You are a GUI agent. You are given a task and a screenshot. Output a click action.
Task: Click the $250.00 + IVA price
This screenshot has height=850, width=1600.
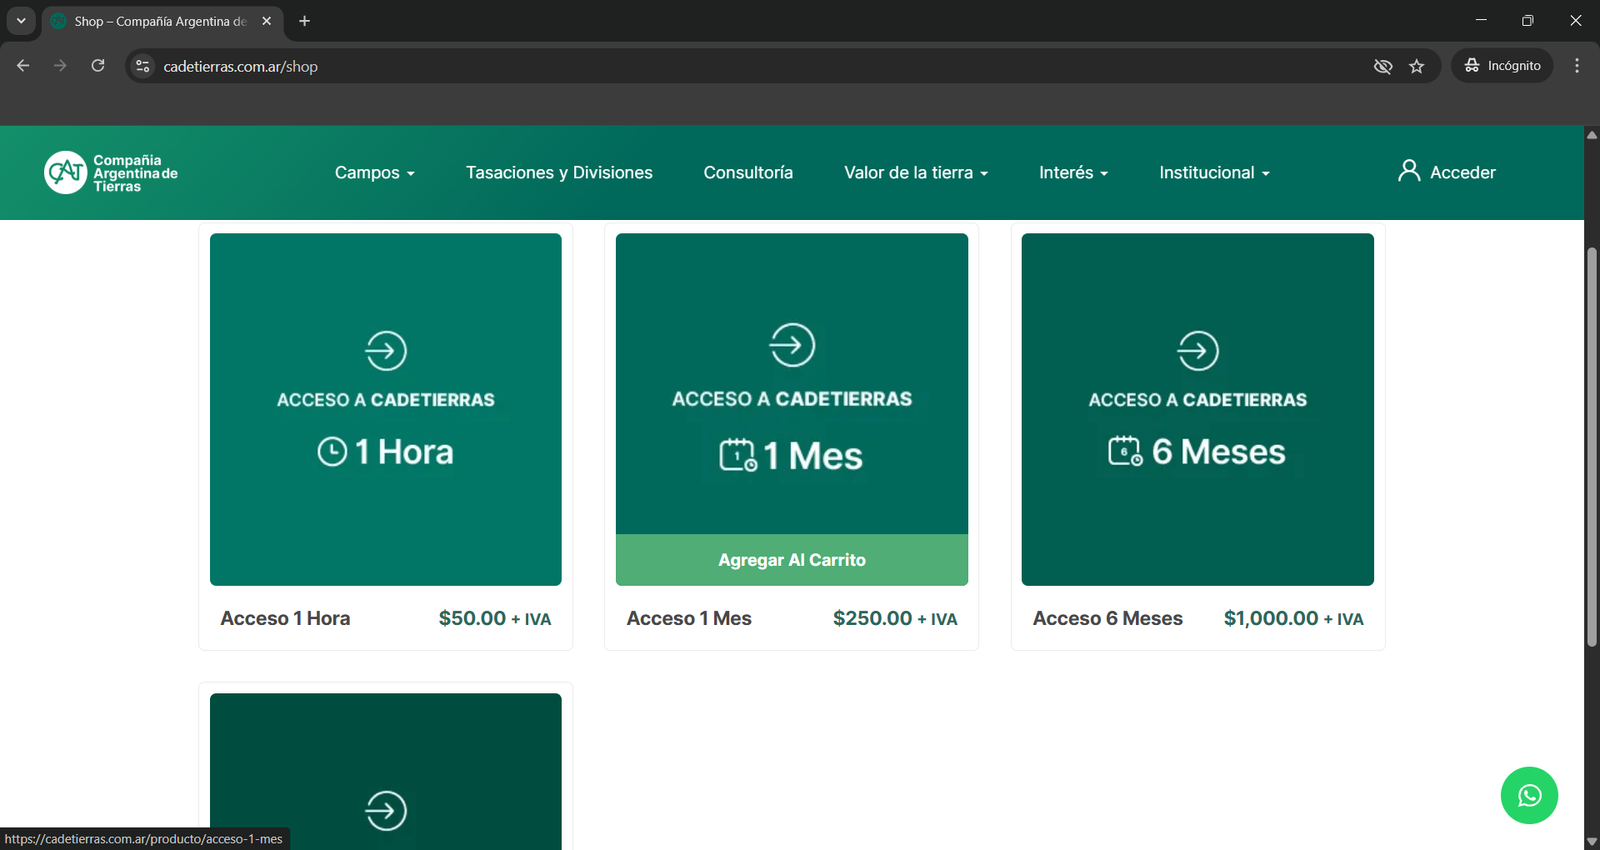[895, 619]
